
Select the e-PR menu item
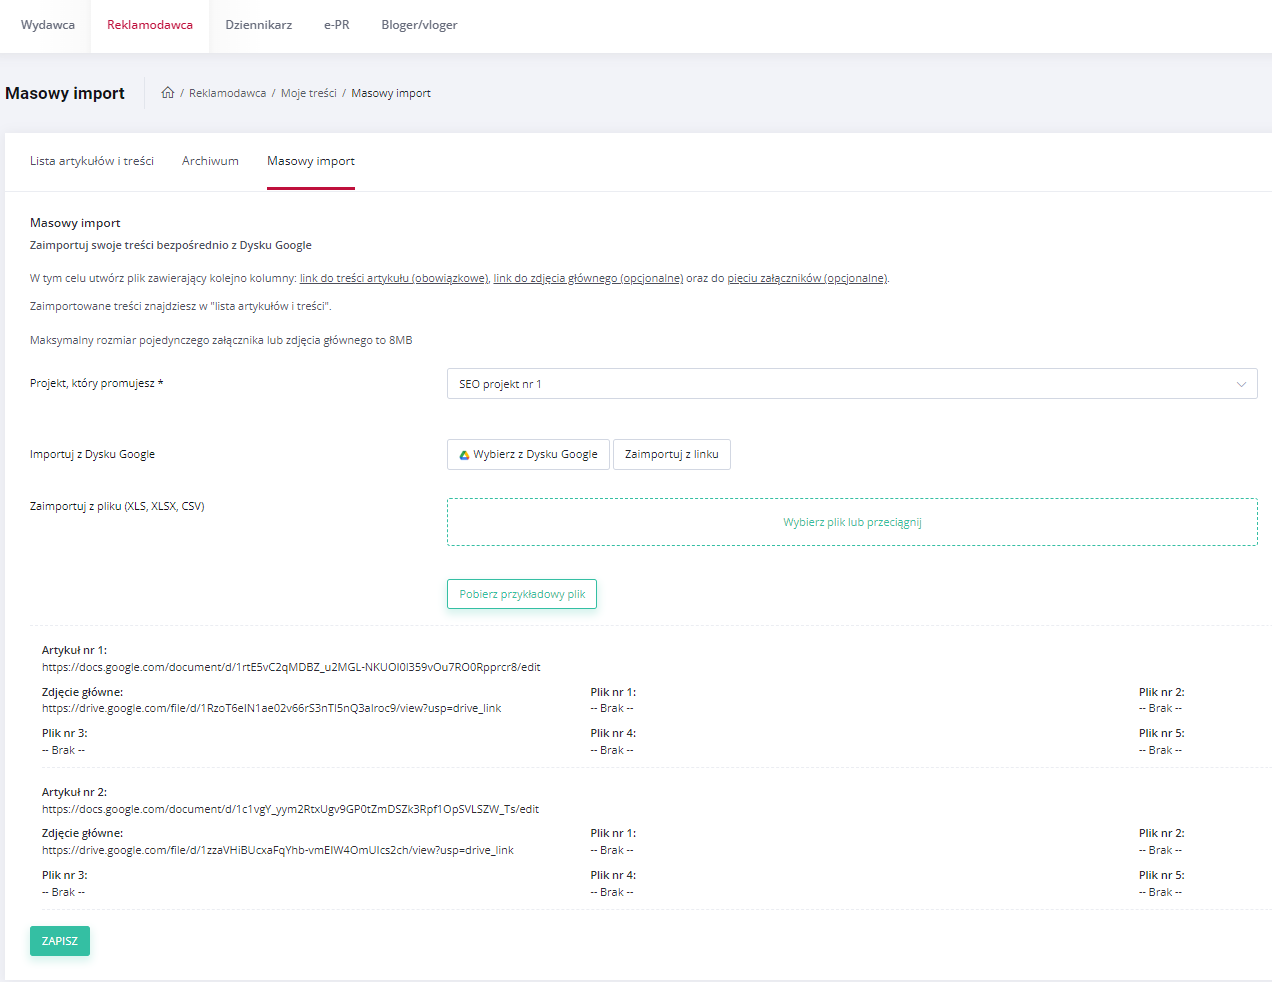point(337,25)
